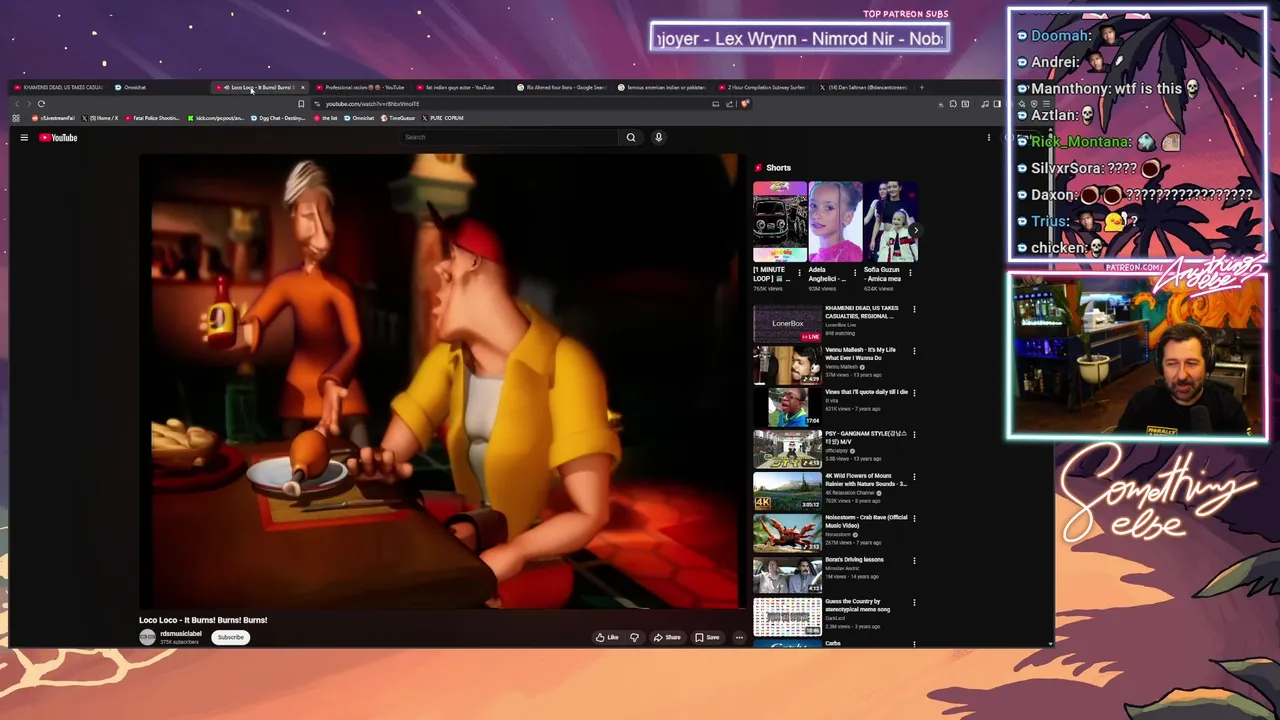Open the kick.com bookmark
This screenshot has height=720, width=1280.
point(216,118)
